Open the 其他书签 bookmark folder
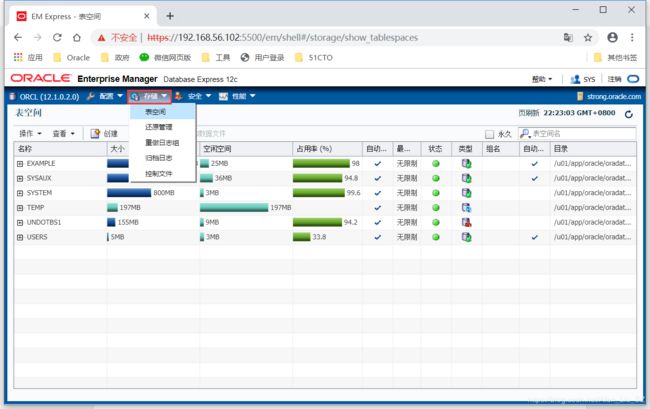This screenshot has width=650, height=409. point(615,58)
